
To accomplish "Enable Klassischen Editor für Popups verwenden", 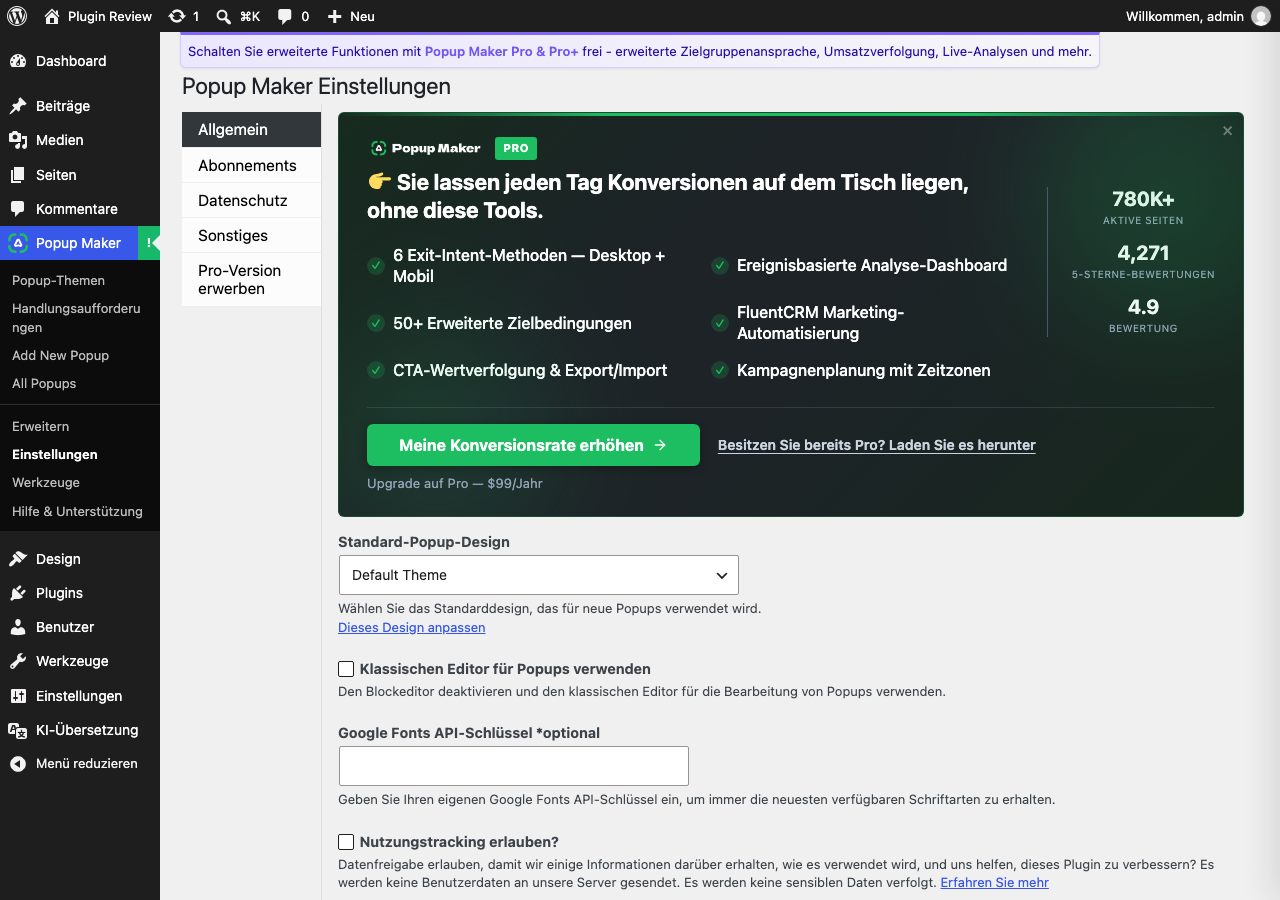I will click(346, 669).
